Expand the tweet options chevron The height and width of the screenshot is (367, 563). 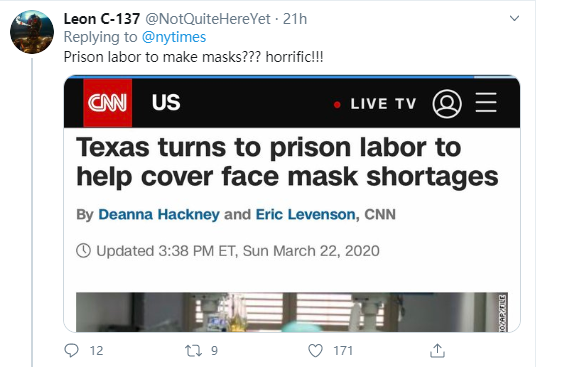(x=515, y=18)
